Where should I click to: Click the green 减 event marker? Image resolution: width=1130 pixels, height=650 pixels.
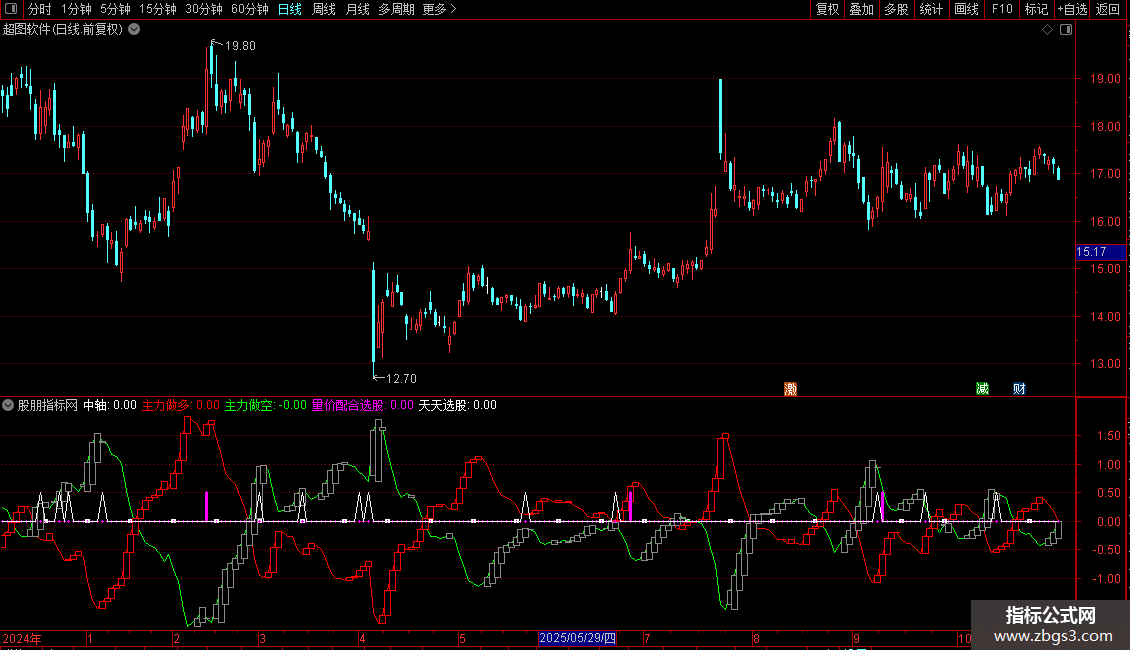pos(982,389)
